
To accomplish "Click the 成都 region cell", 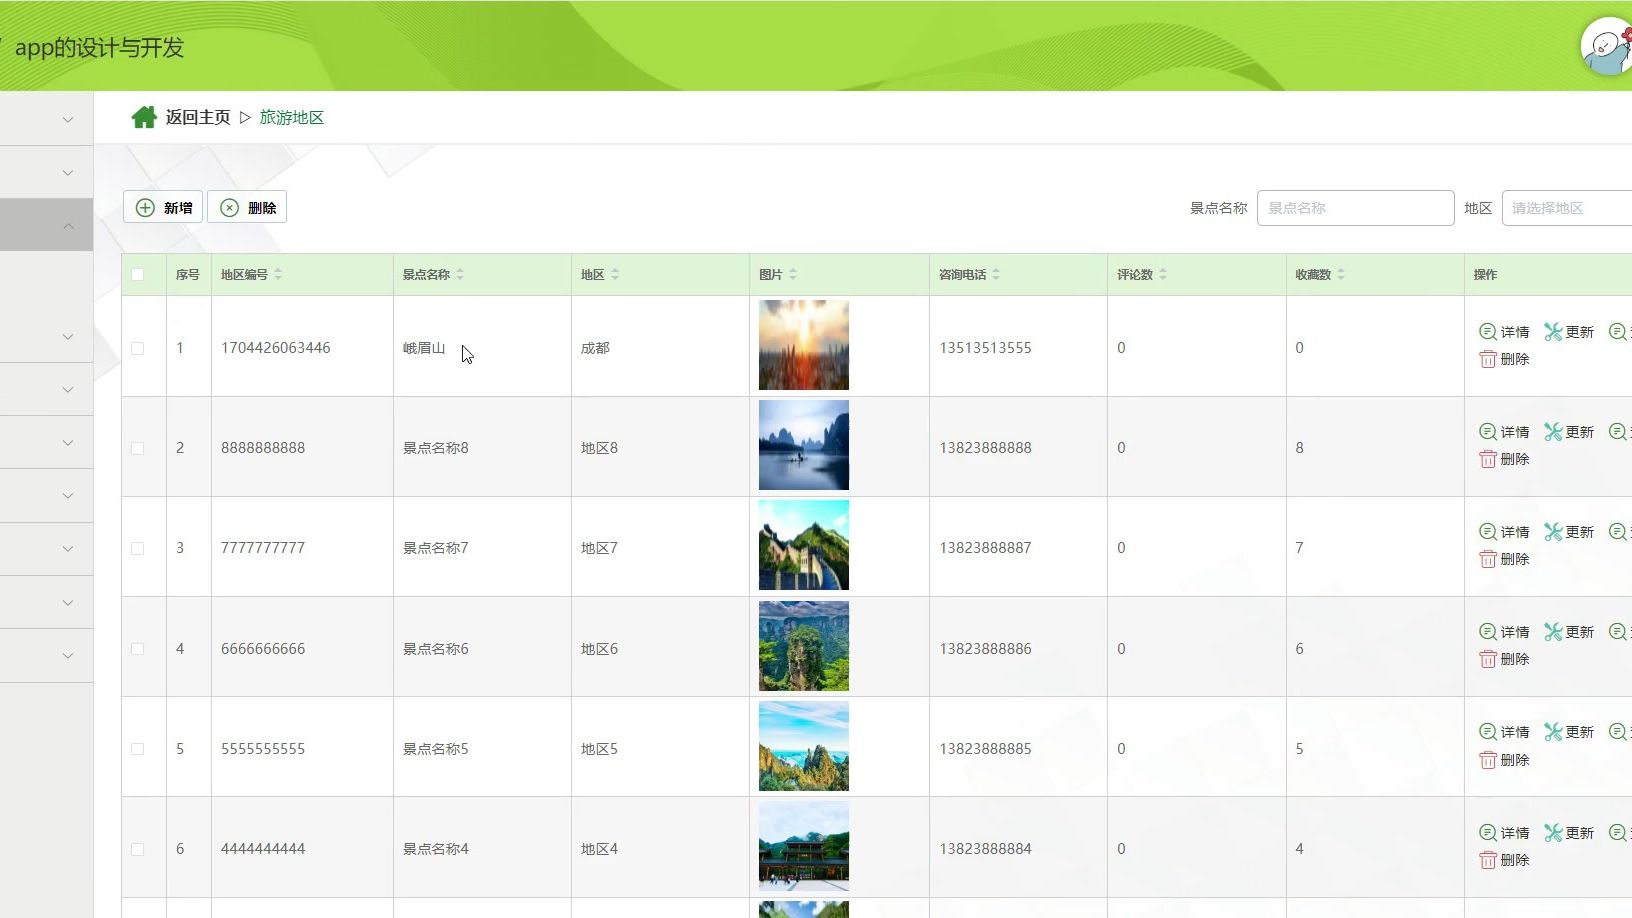I will point(595,348).
